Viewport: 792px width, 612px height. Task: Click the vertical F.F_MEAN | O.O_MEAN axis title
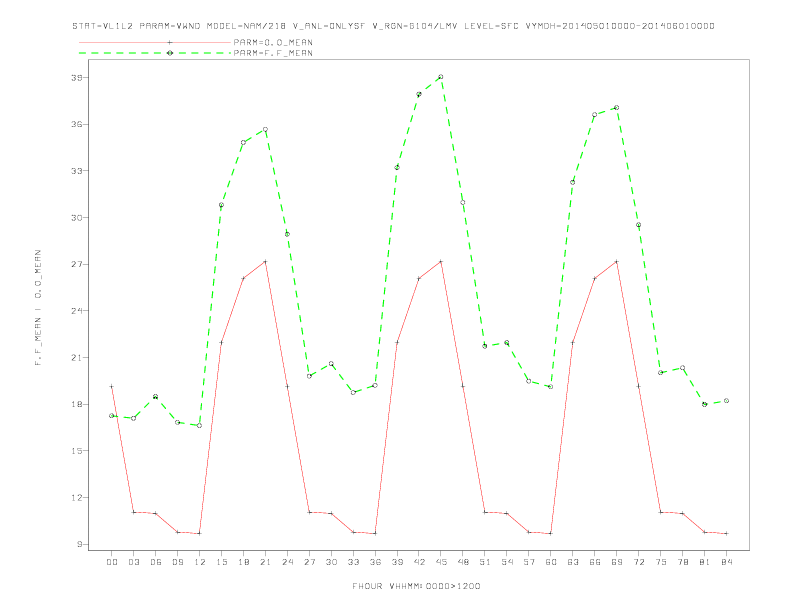[38, 308]
